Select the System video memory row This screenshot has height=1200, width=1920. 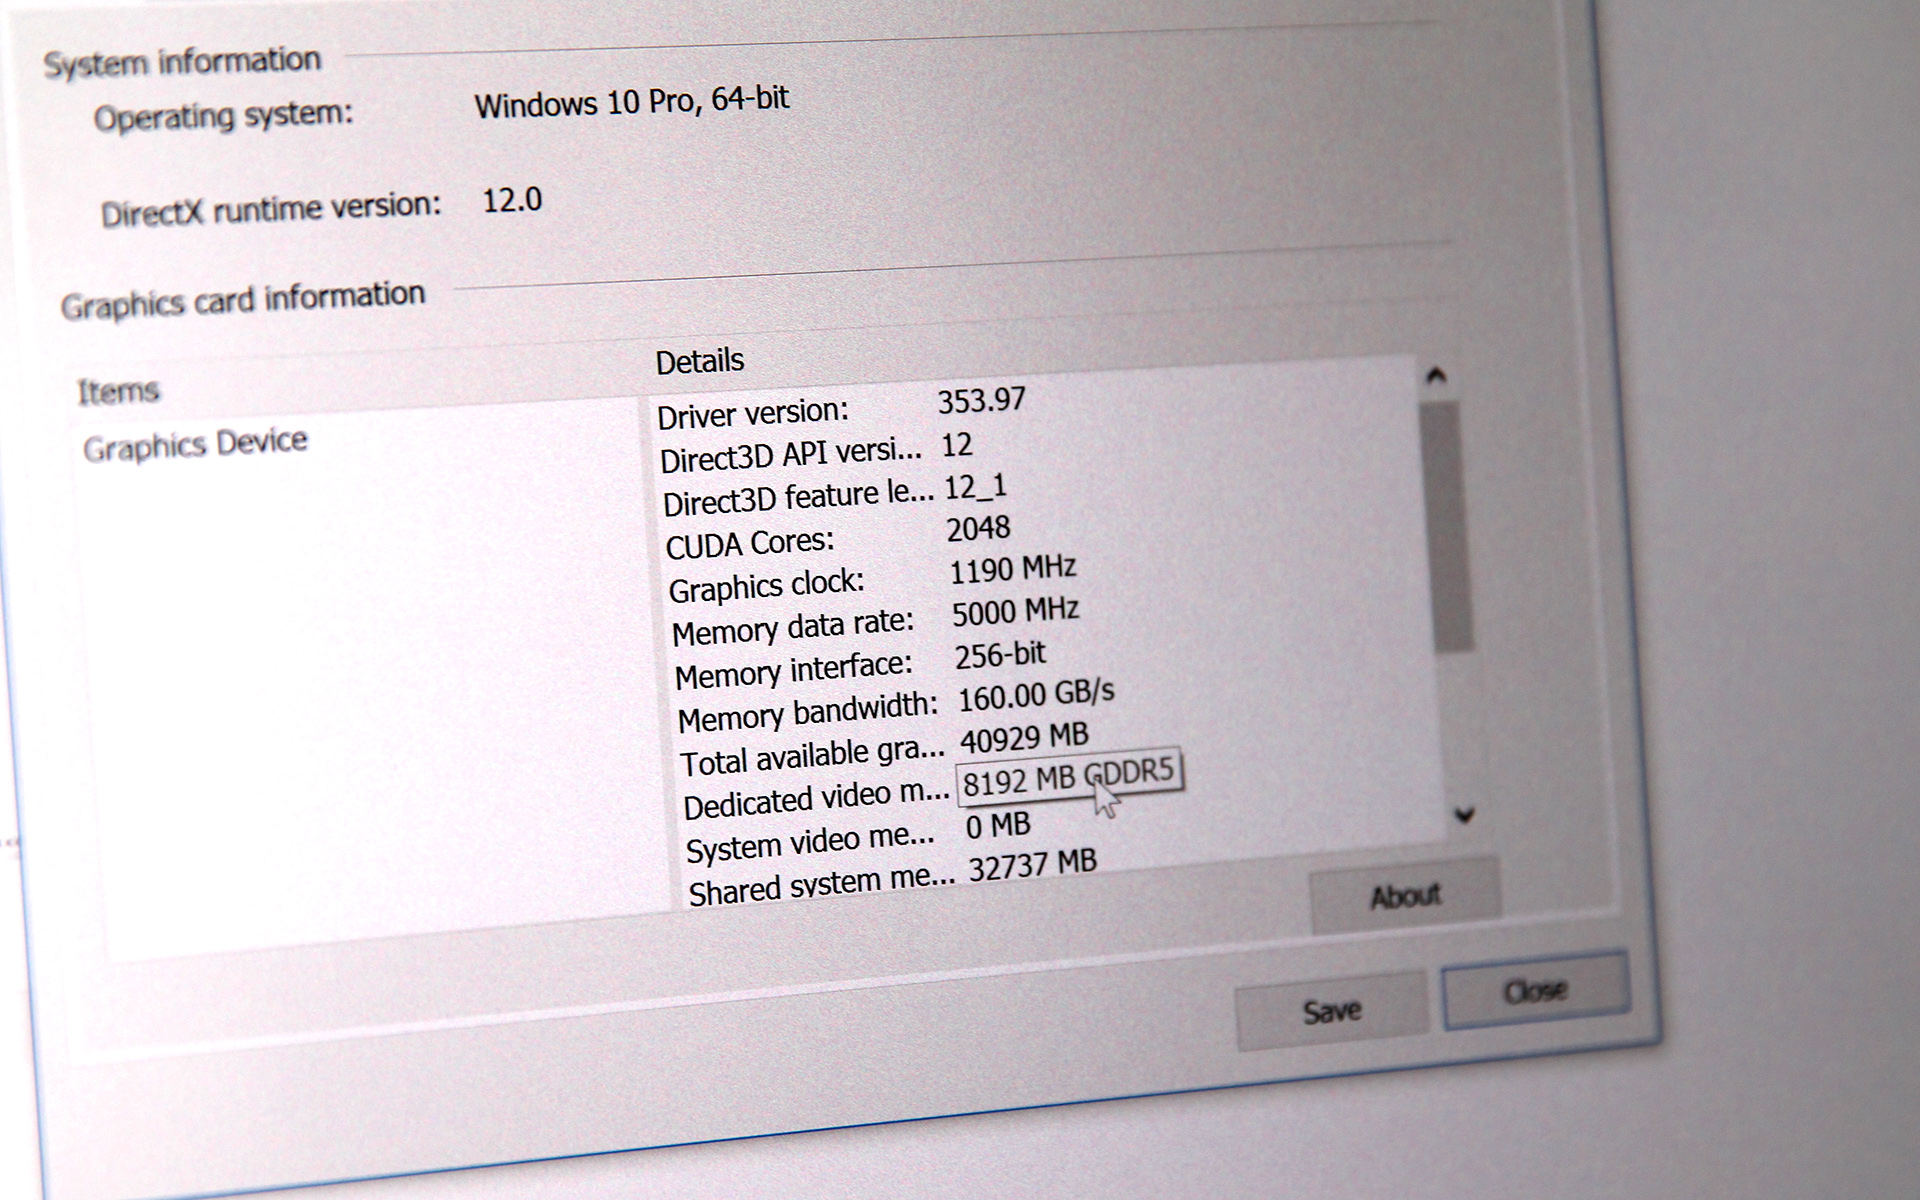coord(810,844)
